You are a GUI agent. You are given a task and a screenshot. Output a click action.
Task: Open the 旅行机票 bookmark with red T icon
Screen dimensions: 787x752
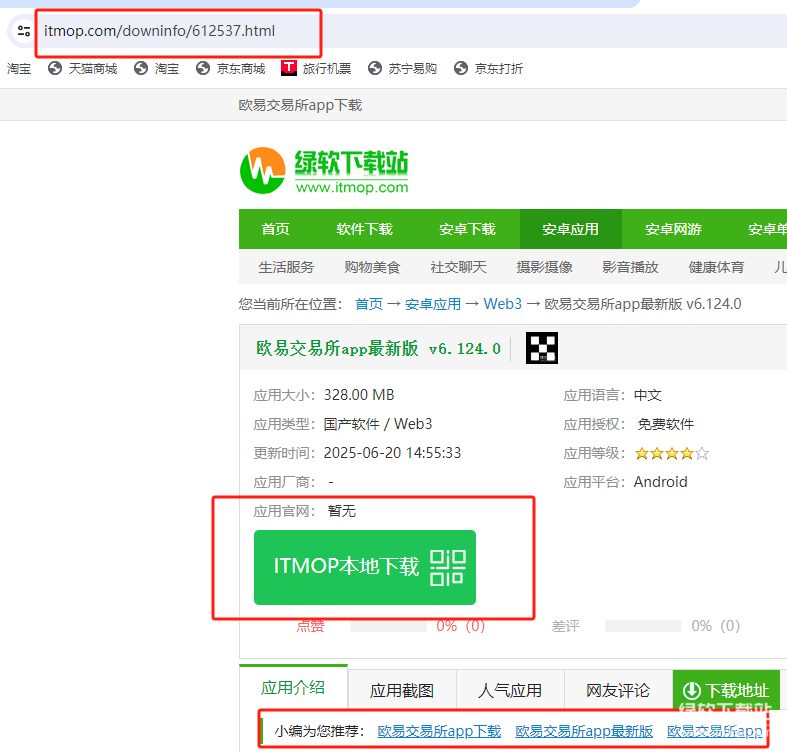316,68
